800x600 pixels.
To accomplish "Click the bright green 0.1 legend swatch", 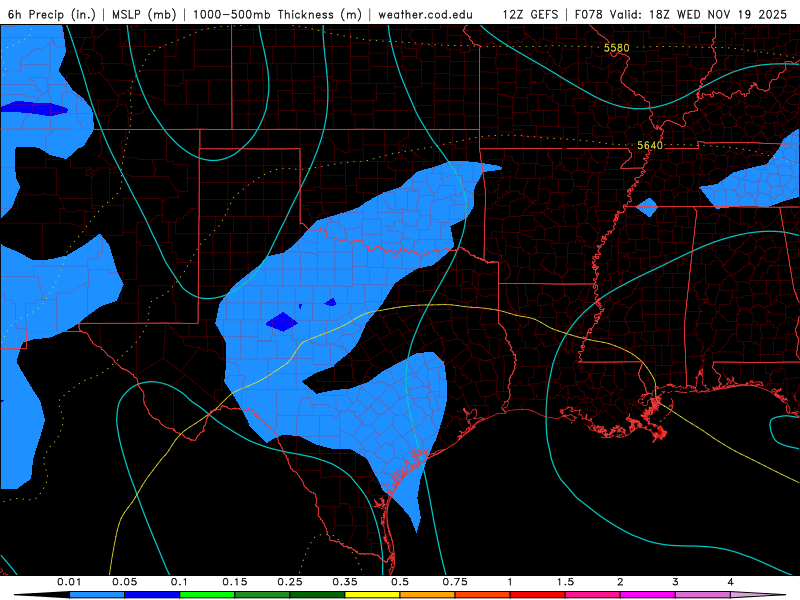I will (207, 595).
